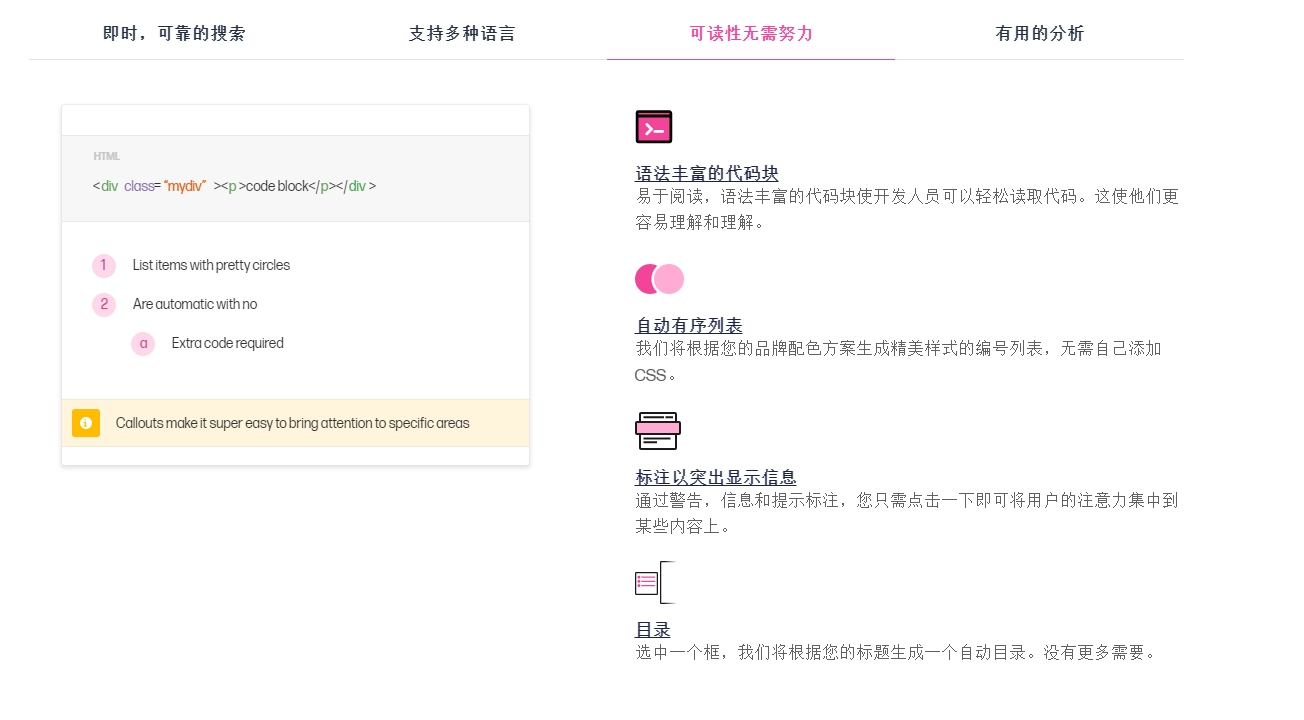Open the 语法丰富的代码块 heading link

(706, 174)
